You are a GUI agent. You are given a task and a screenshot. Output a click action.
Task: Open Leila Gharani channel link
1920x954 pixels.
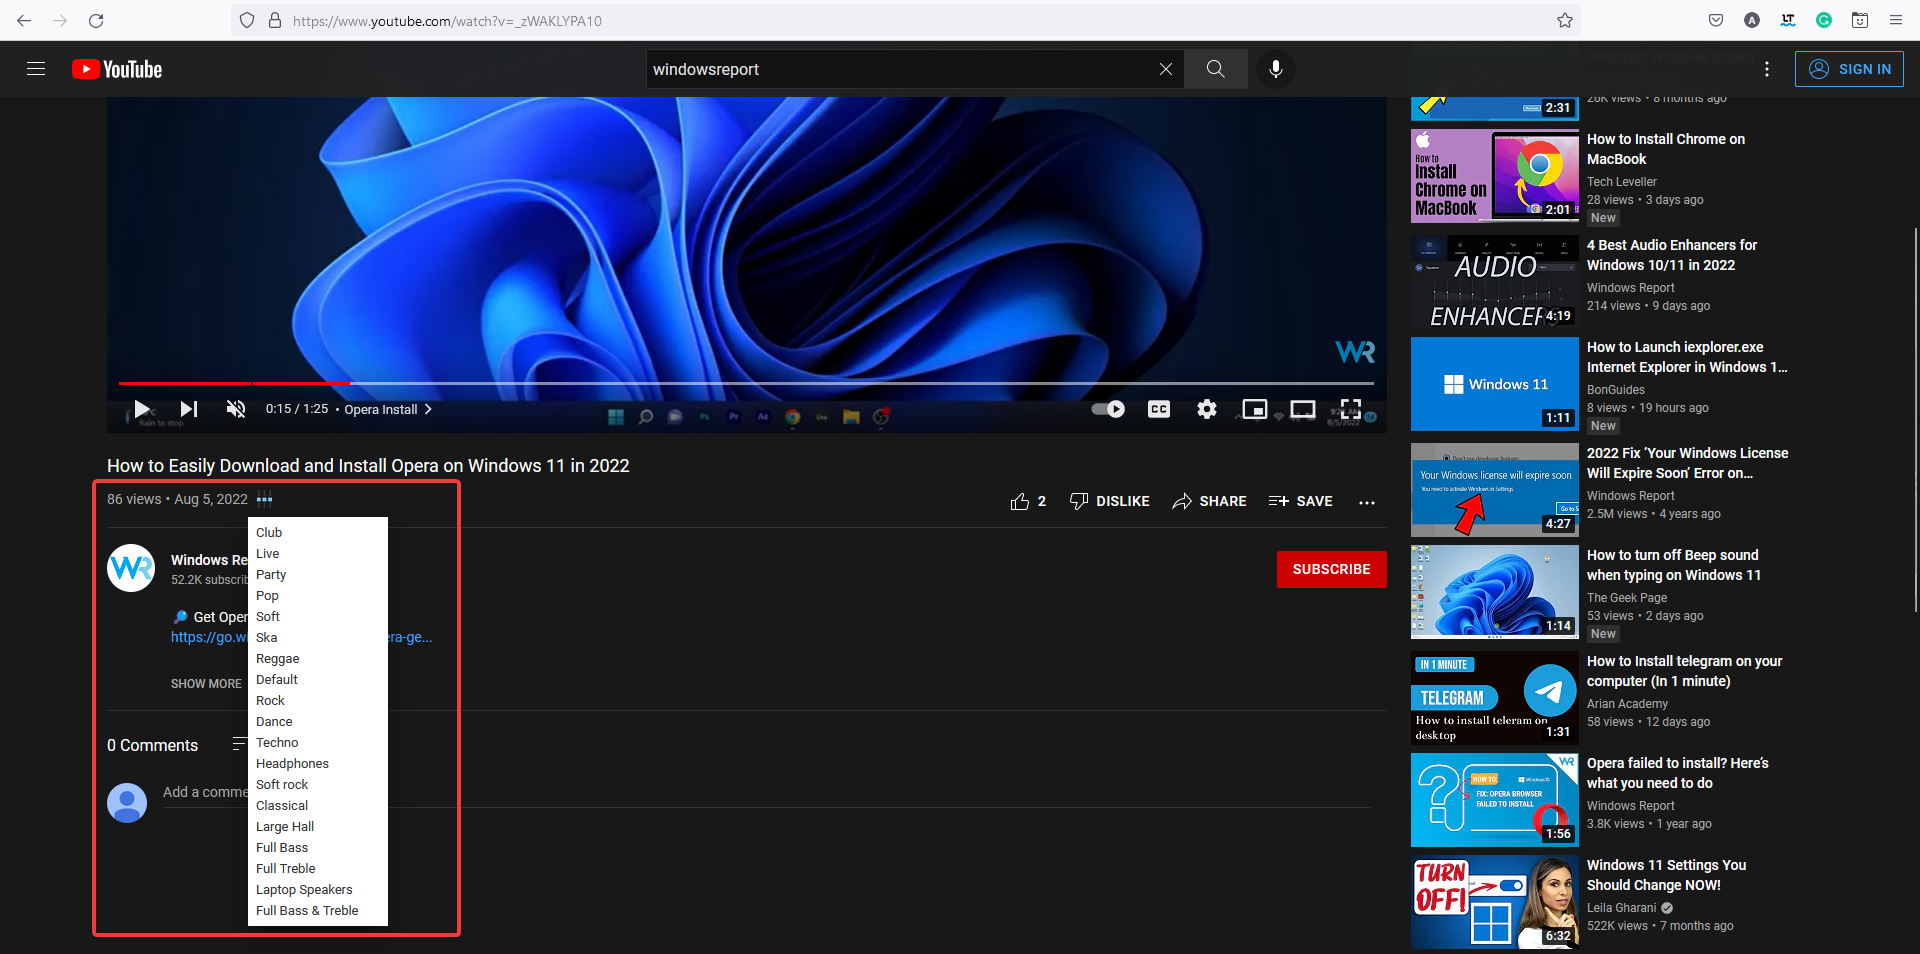click(x=1621, y=908)
